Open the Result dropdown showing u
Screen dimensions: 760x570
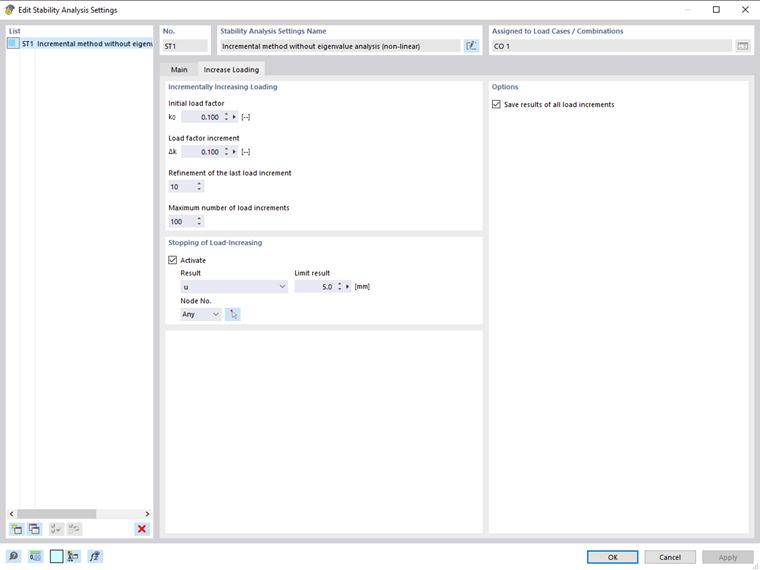point(234,287)
